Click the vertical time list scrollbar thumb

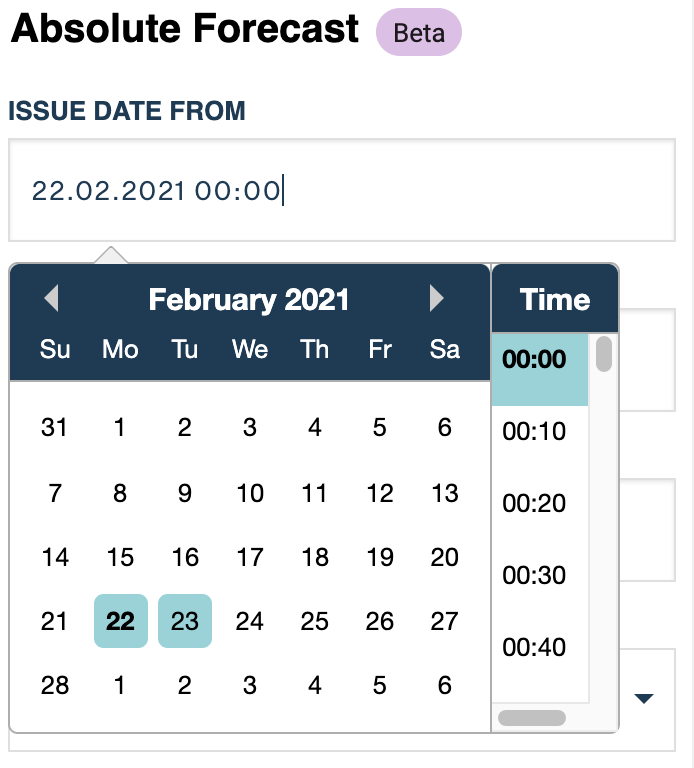coord(604,354)
